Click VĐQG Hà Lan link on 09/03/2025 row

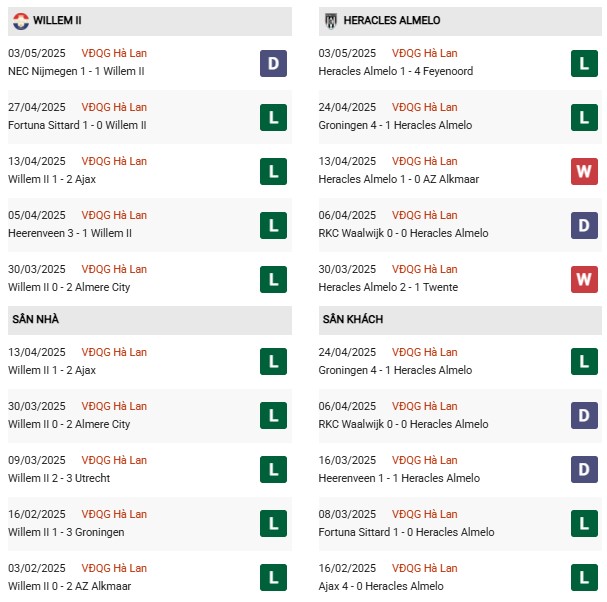(x=114, y=460)
